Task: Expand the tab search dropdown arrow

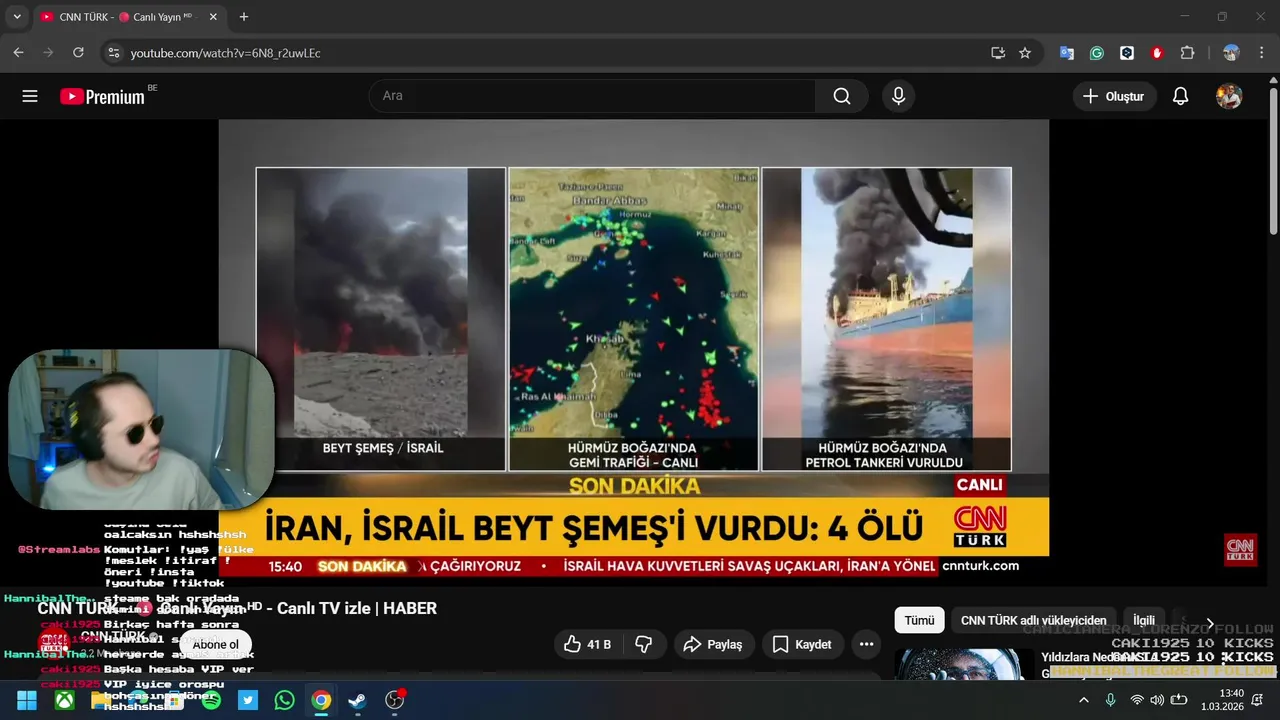Action: pos(17,17)
